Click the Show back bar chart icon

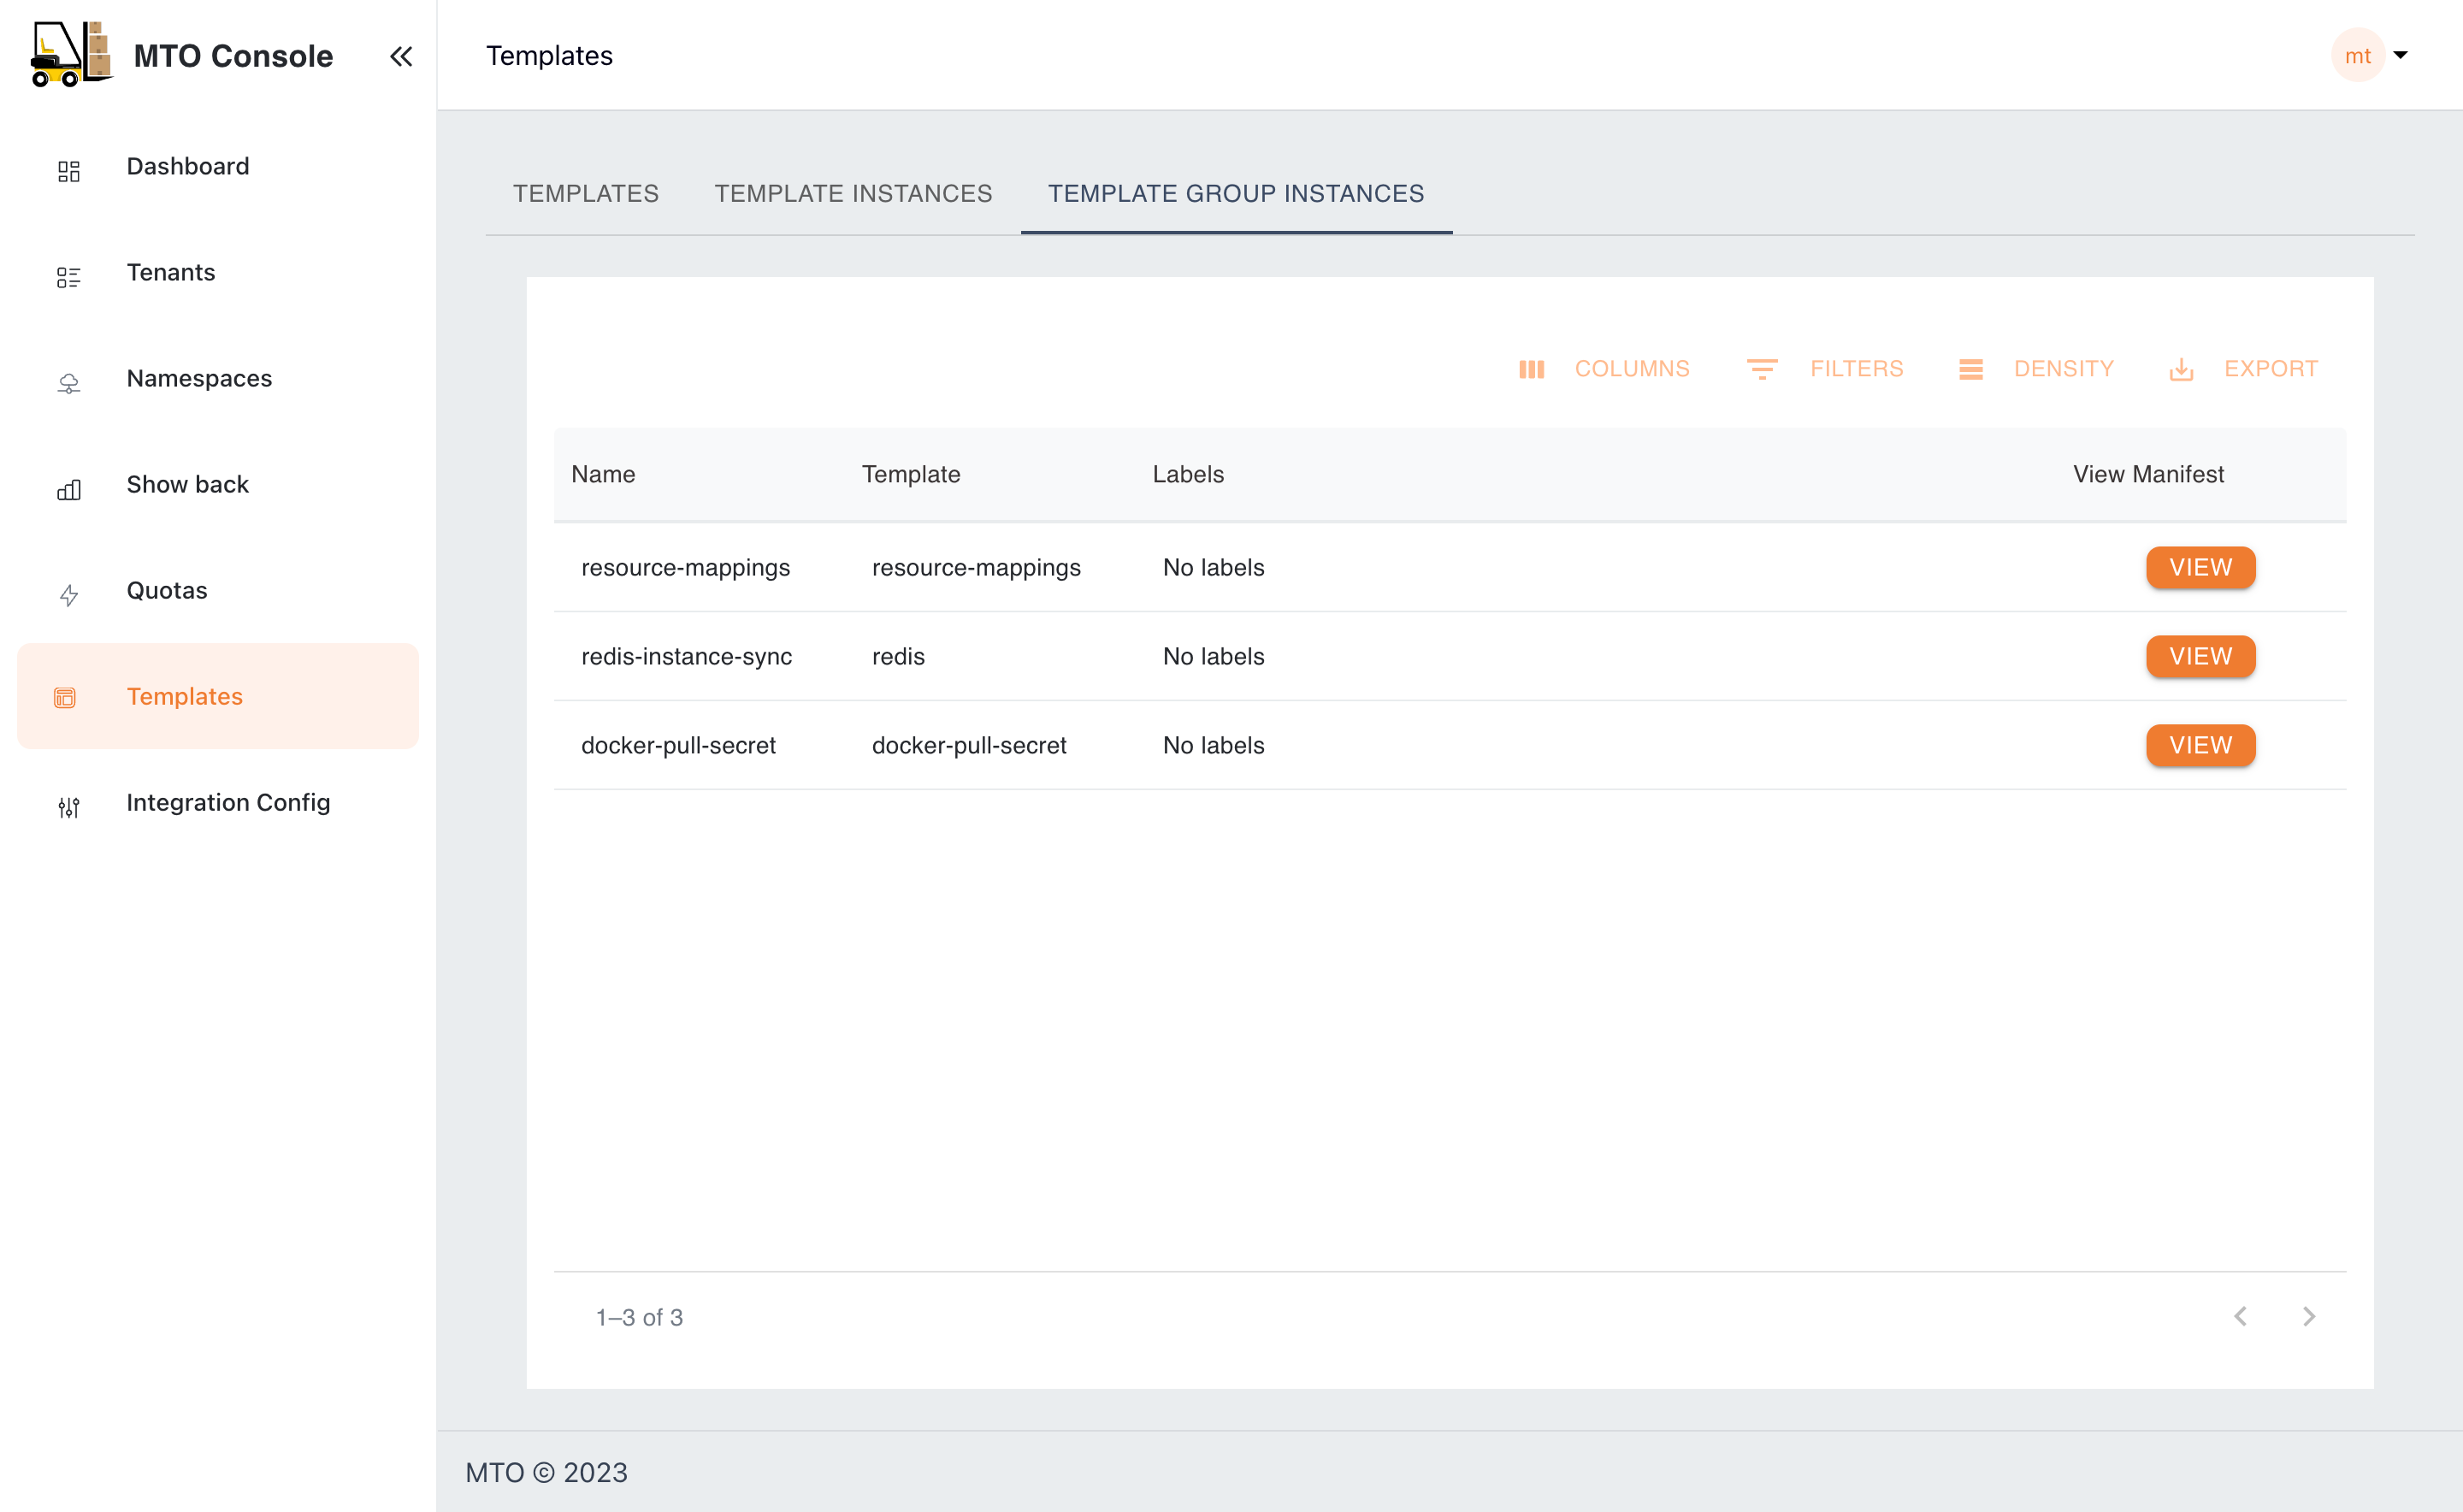[x=68, y=490]
